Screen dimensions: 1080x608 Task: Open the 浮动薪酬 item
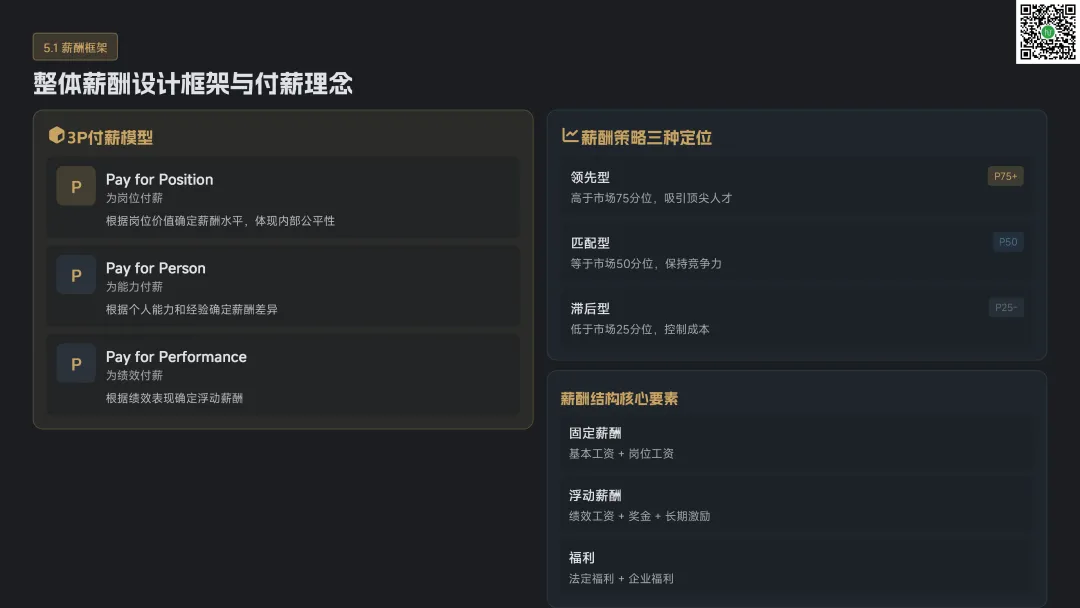click(796, 505)
